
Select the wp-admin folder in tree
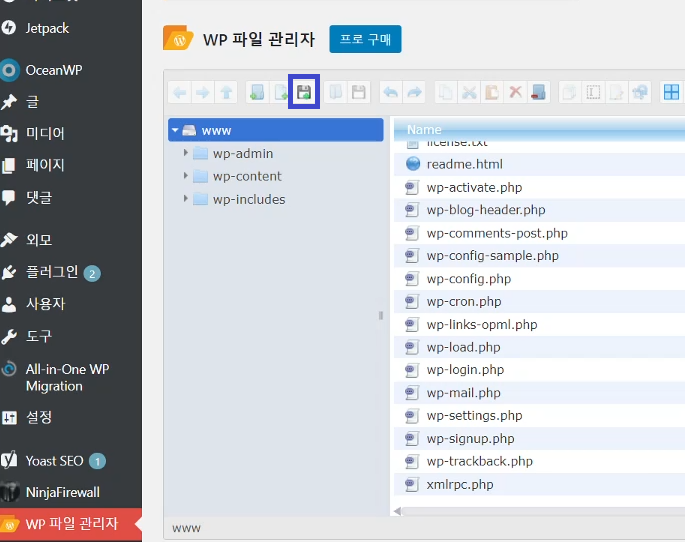[243, 153]
